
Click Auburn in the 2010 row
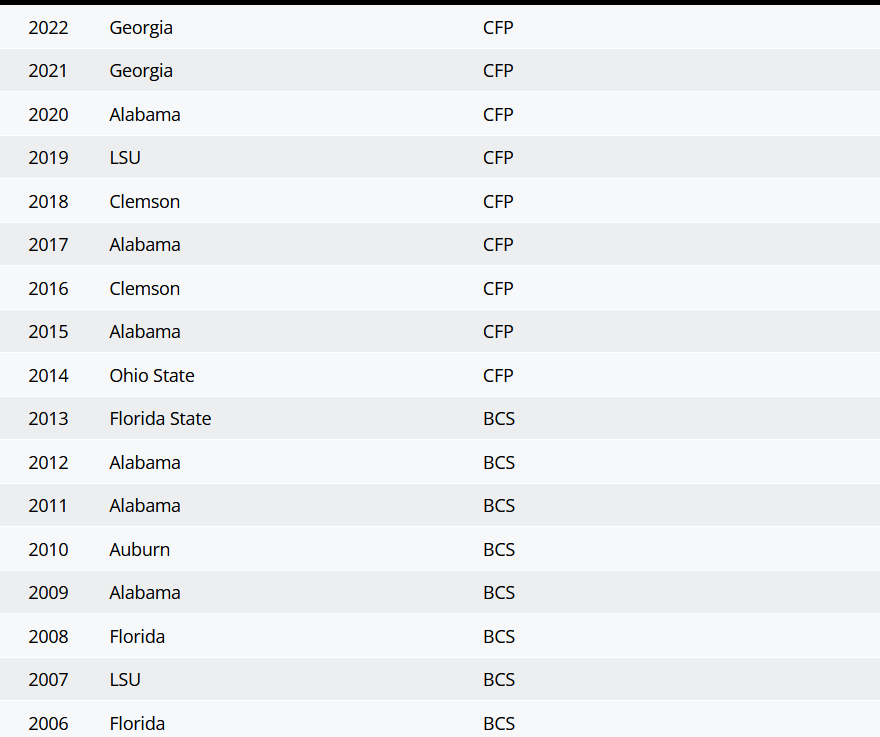[140, 550]
